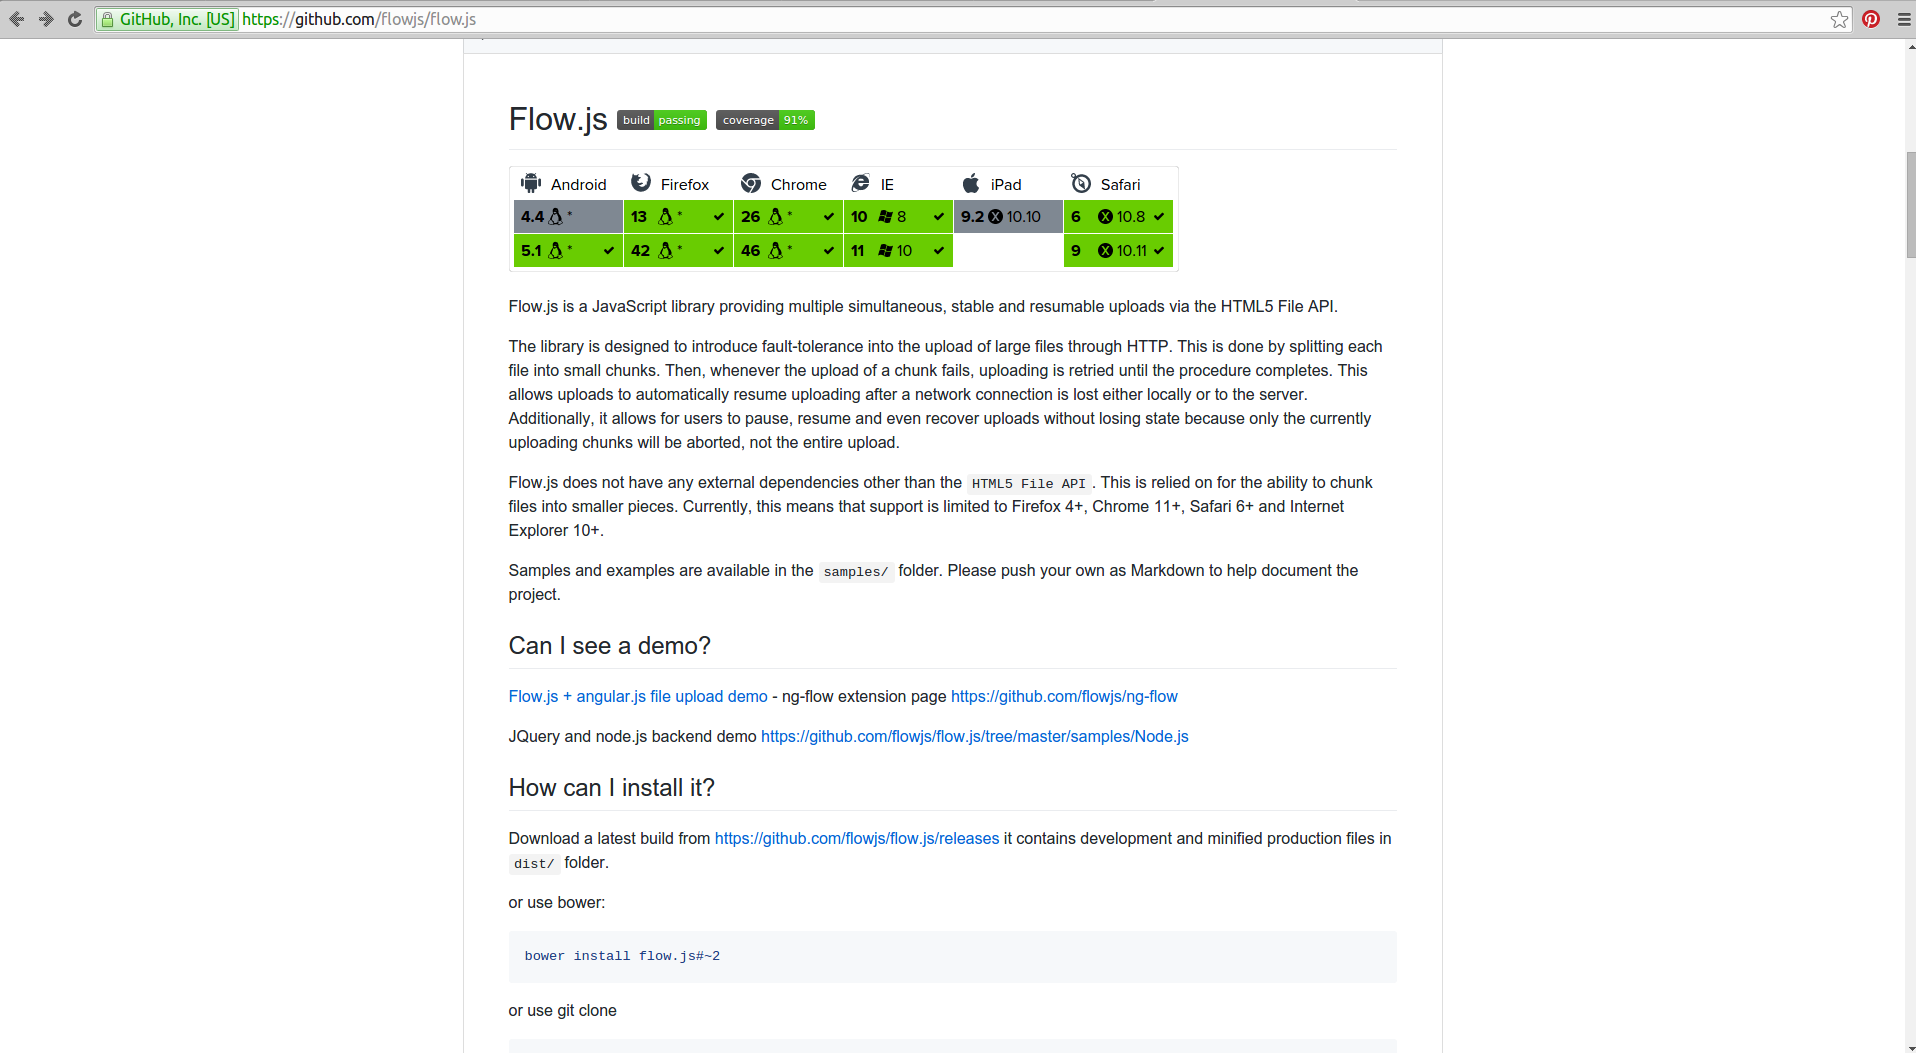This screenshot has height=1053, width=1916.
Task: Open the coverage 91% badge
Action: (x=765, y=120)
